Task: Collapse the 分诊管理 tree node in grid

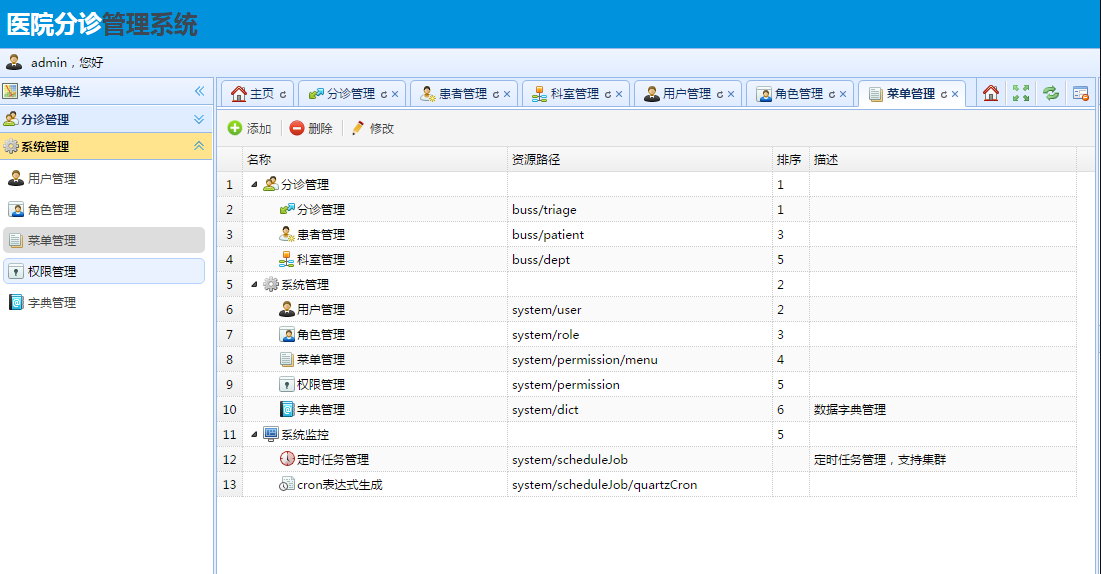Action: pos(254,184)
